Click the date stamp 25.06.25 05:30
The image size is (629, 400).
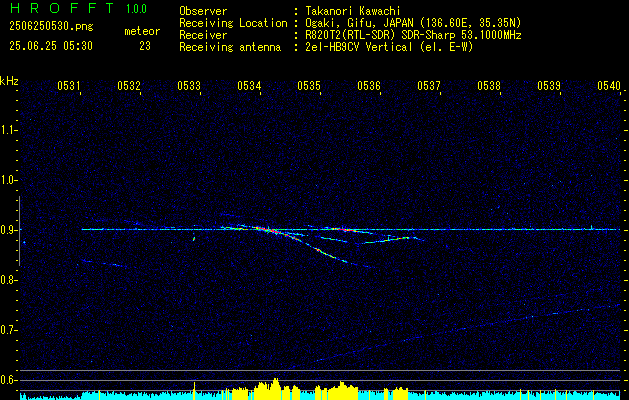(51, 46)
